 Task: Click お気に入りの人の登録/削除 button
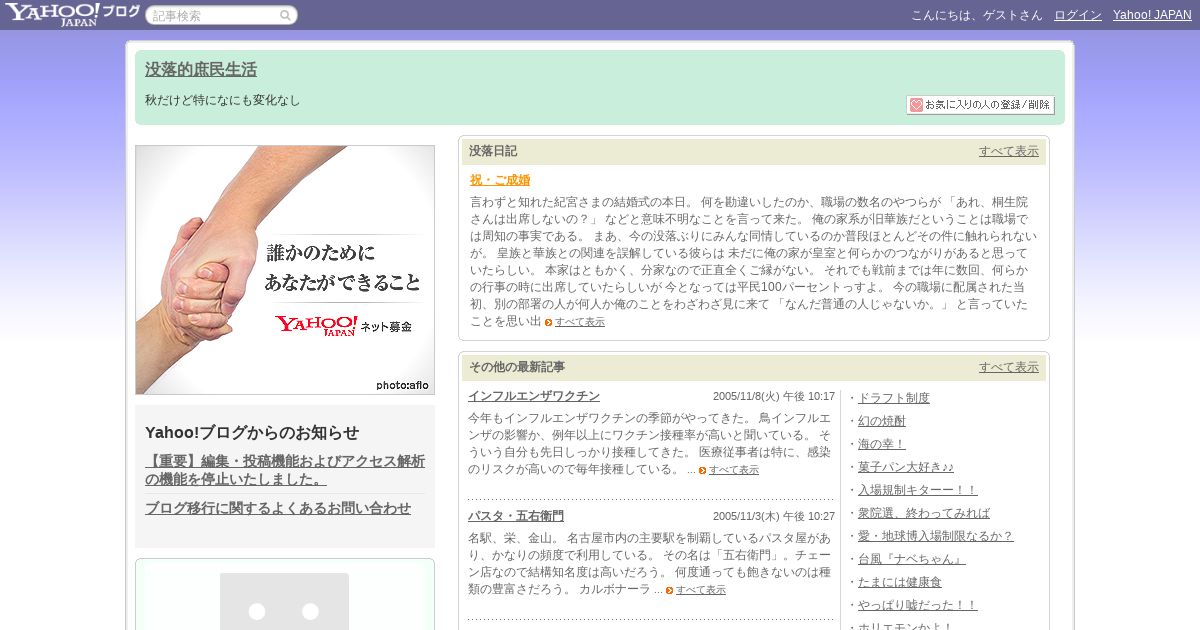[x=980, y=105]
